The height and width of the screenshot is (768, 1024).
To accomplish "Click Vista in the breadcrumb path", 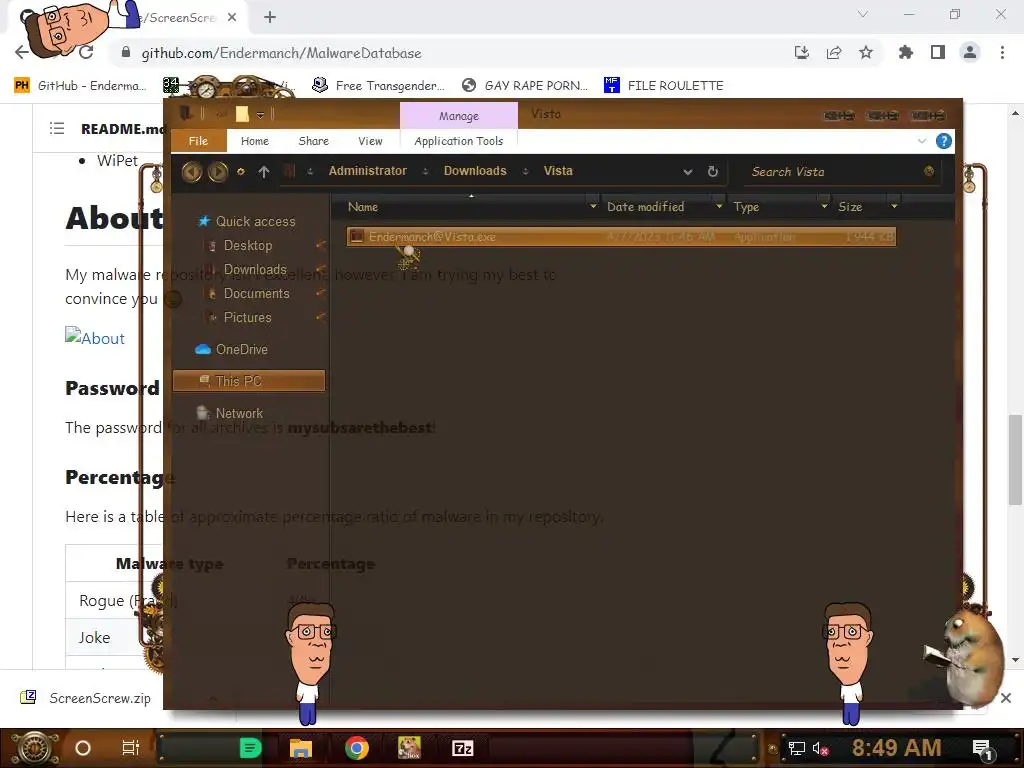I will click(558, 171).
